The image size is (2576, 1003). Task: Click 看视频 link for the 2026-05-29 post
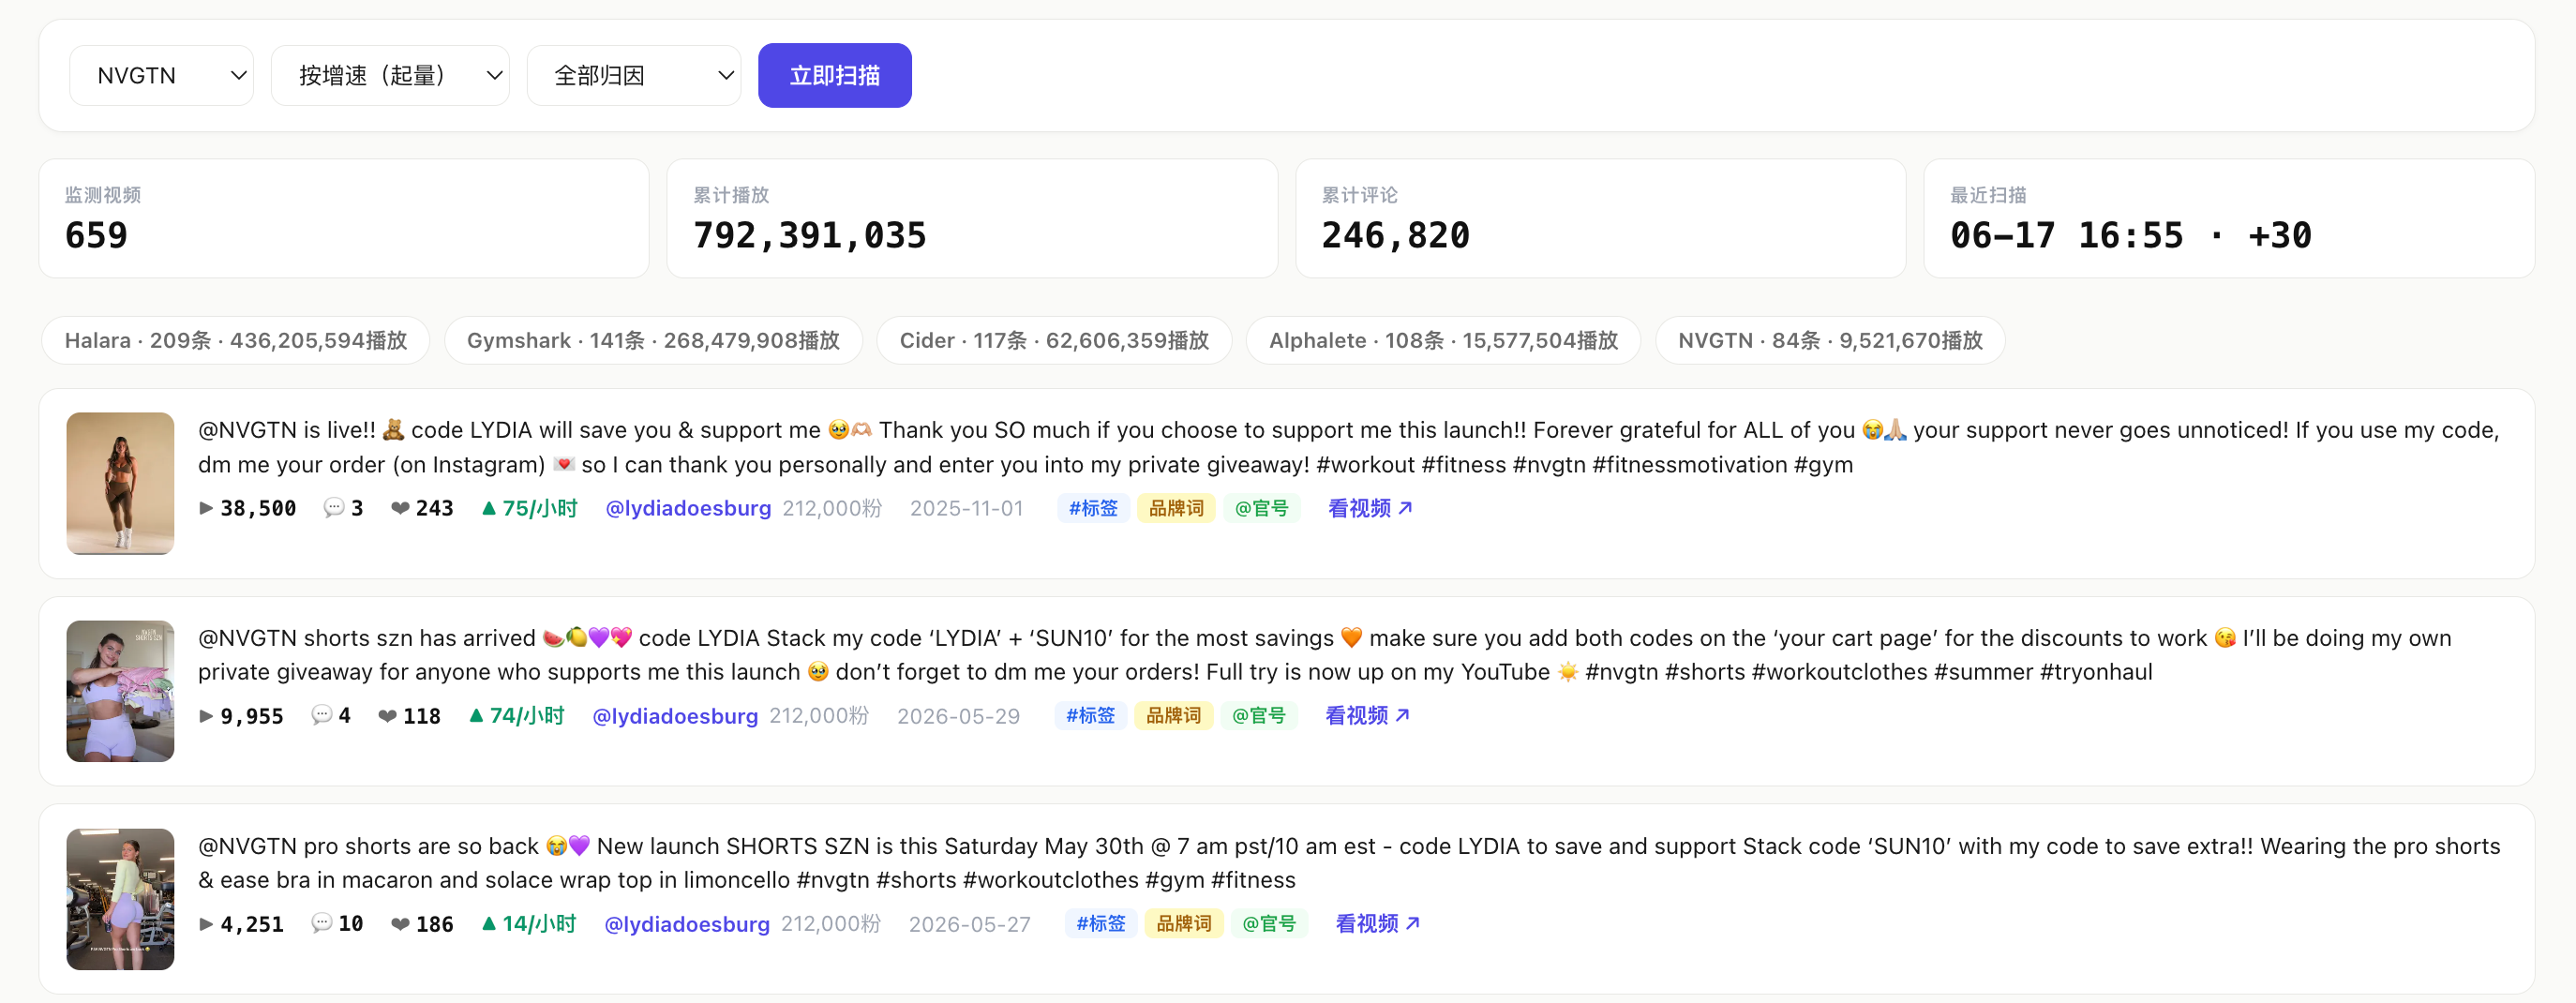click(1367, 716)
